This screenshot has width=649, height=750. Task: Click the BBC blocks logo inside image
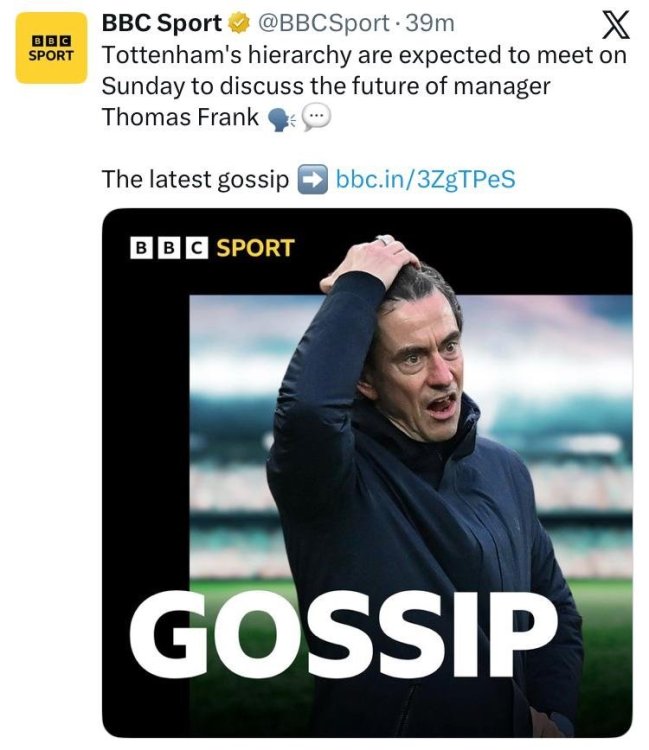click(x=169, y=246)
